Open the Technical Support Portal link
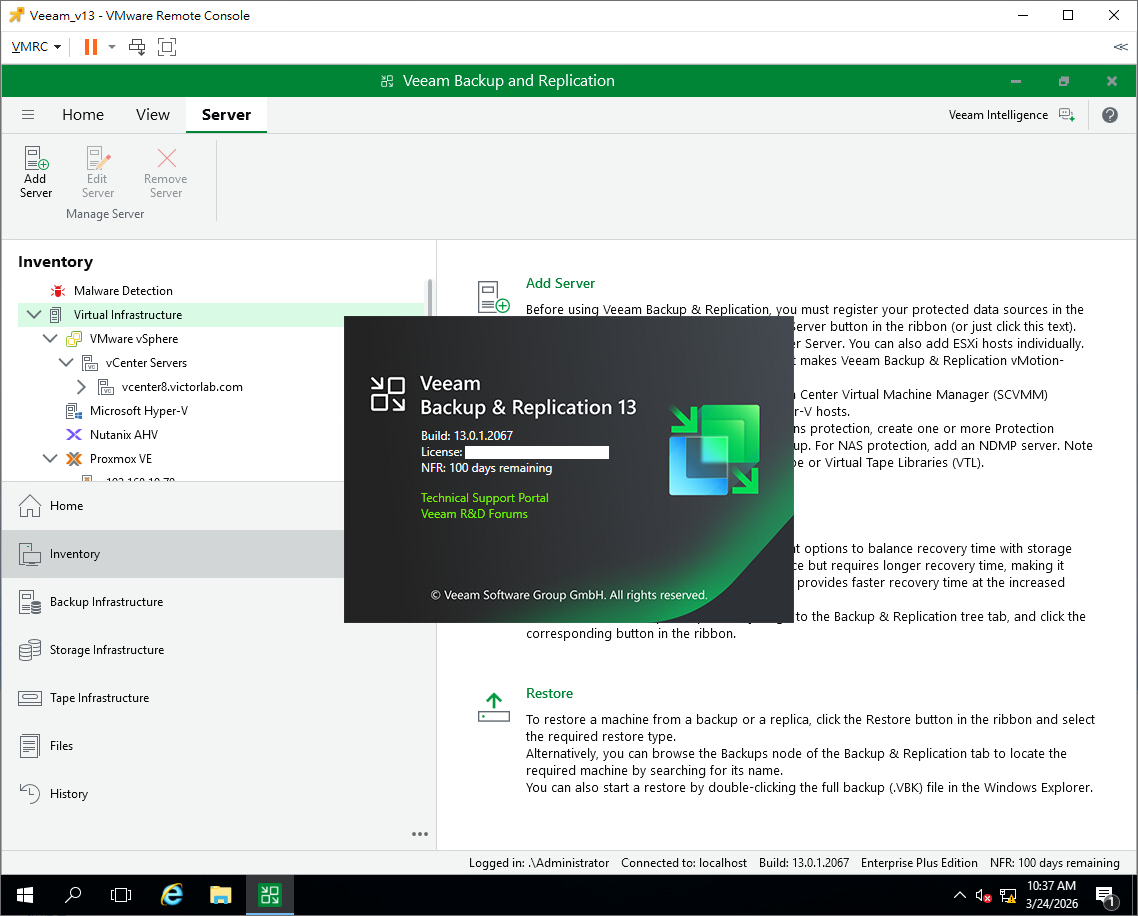1138x916 pixels. 484,498
